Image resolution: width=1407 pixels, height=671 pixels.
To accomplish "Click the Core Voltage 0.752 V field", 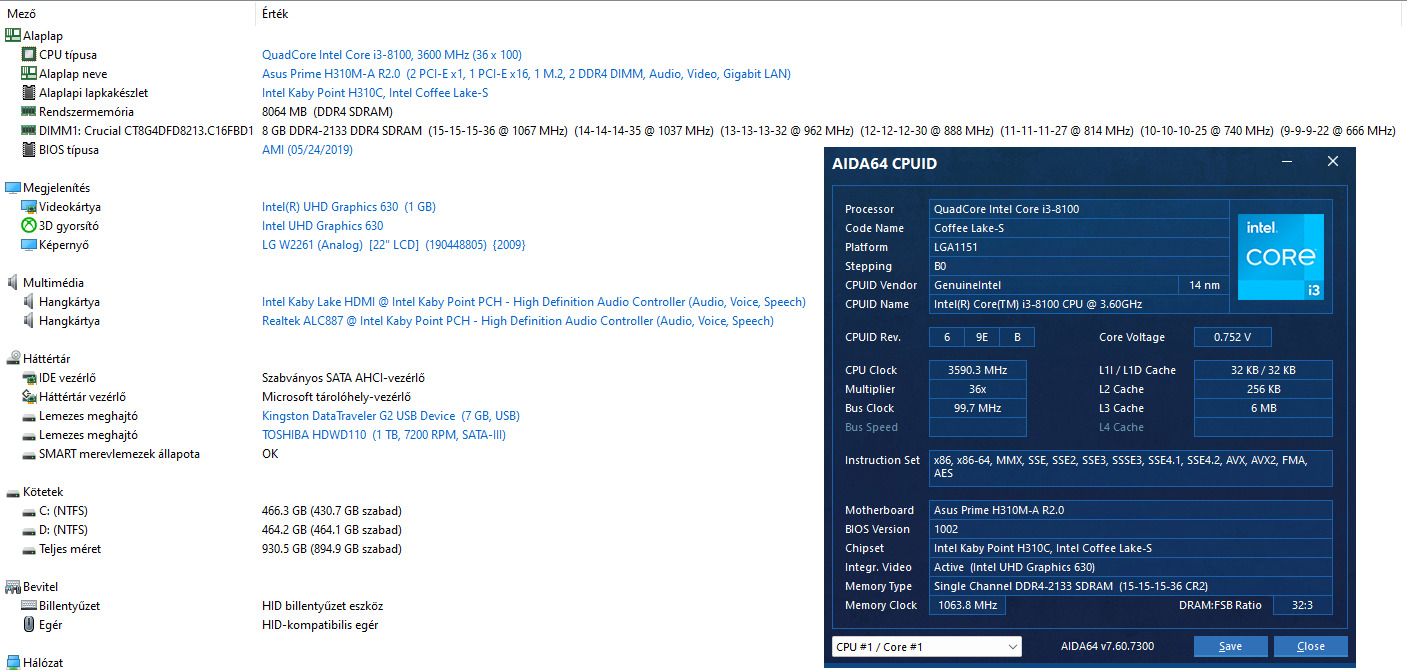I will coord(1232,337).
